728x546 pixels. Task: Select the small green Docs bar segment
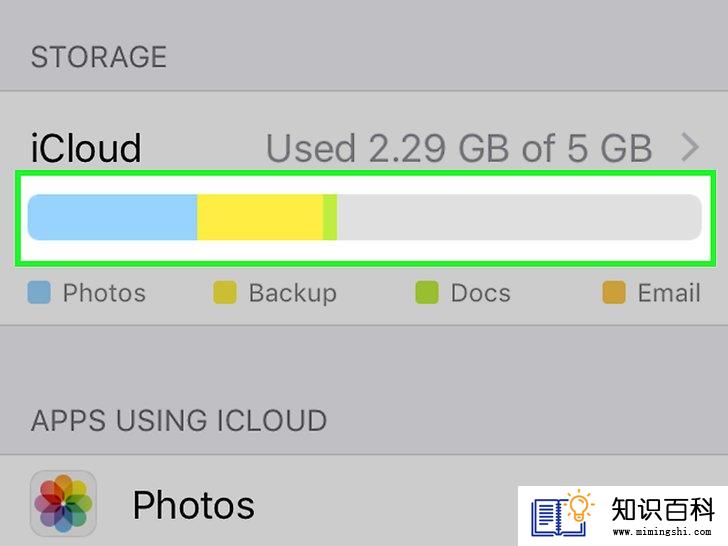(x=330, y=217)
